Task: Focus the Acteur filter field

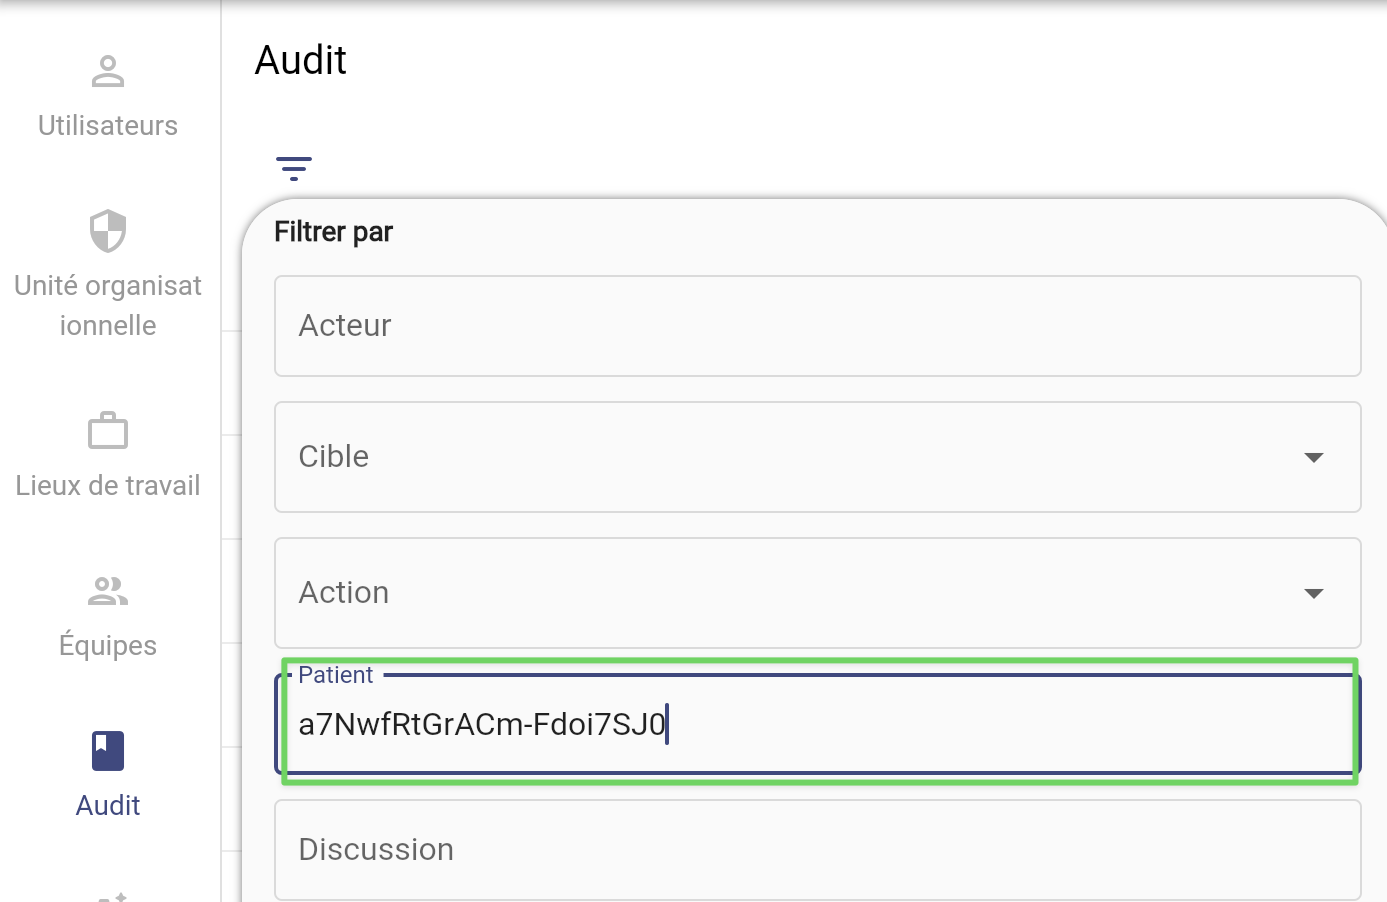Action: pos(818,326)
